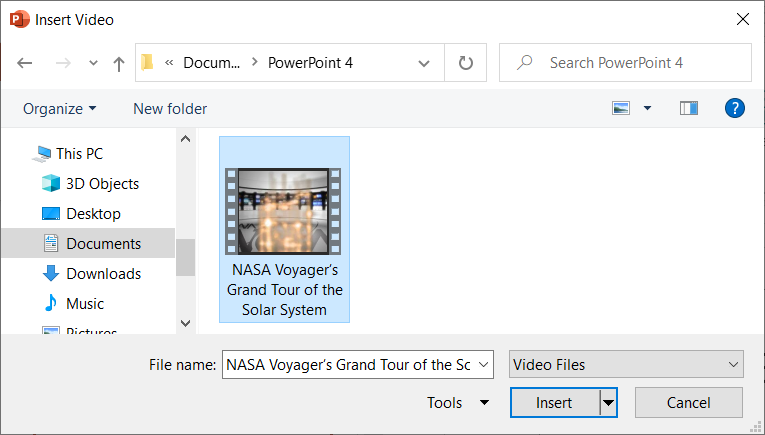
Task: Click the double chevron in address bar
Action: tap(169, 62)
